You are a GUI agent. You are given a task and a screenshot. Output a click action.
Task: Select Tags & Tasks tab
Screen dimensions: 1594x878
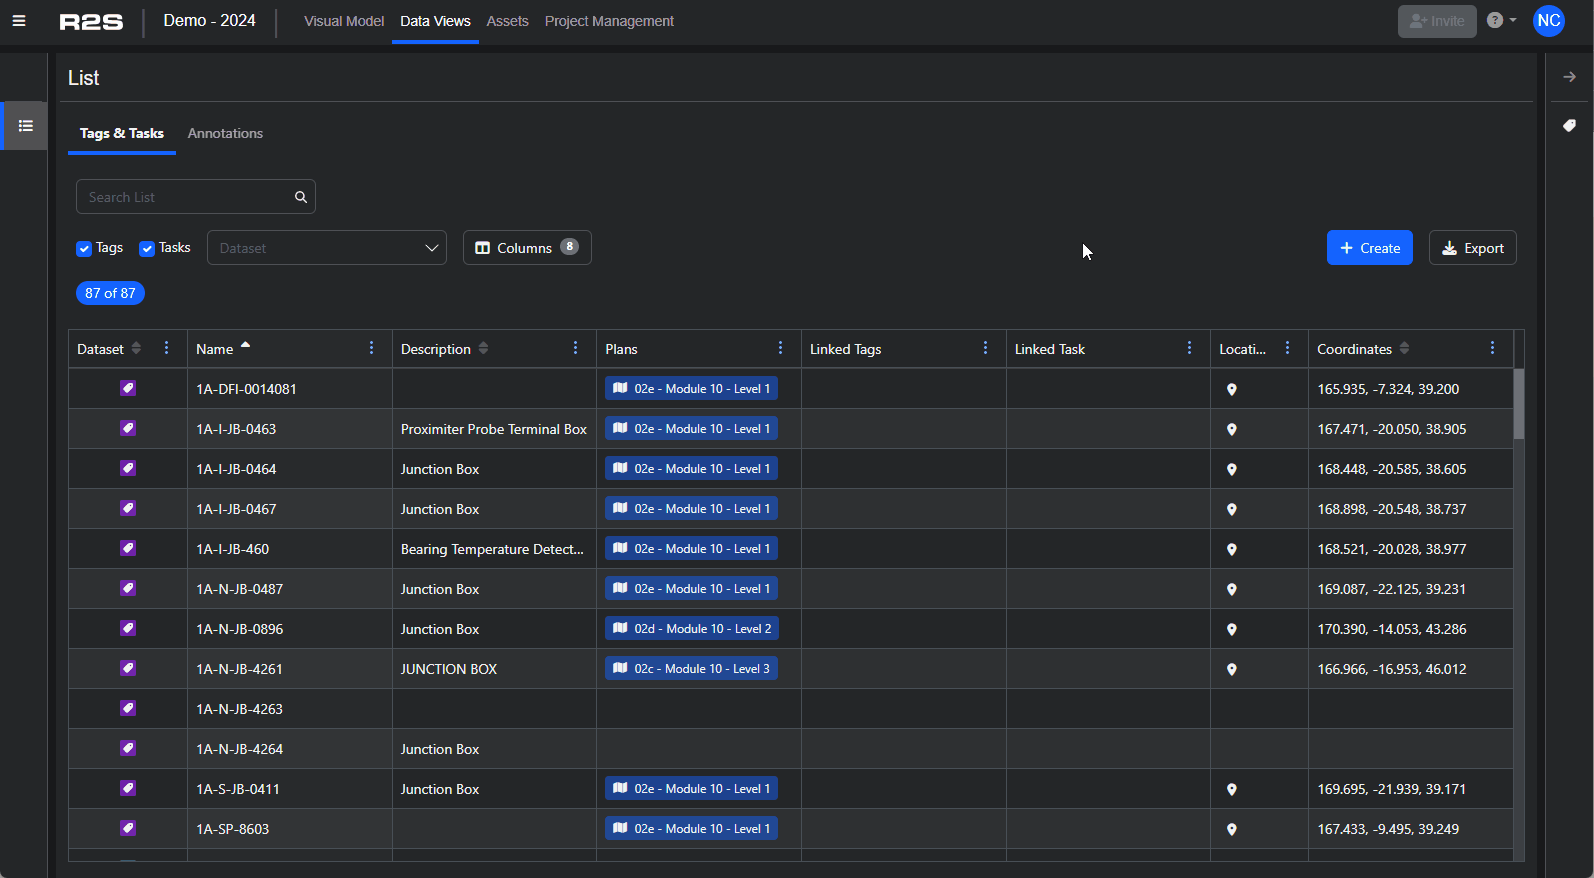coord(122,133)
